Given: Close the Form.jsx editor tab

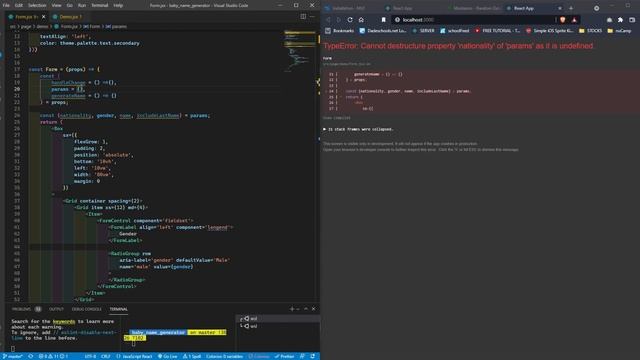Looking at the screenshot, I should point(44,17).
